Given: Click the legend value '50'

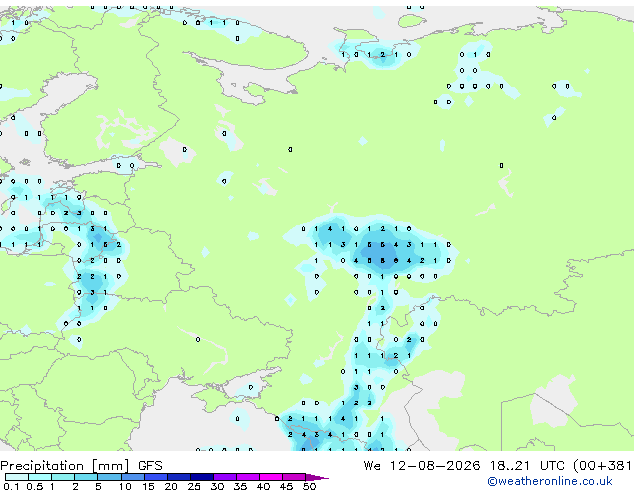Looking at the screenshot, I should (x=309, y=486).
